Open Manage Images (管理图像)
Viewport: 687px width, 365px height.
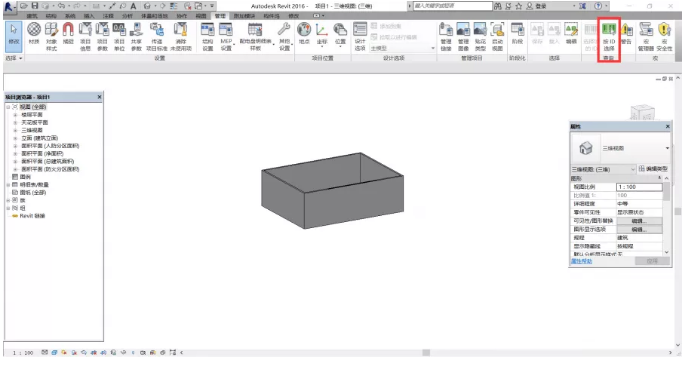pos(463,36)
